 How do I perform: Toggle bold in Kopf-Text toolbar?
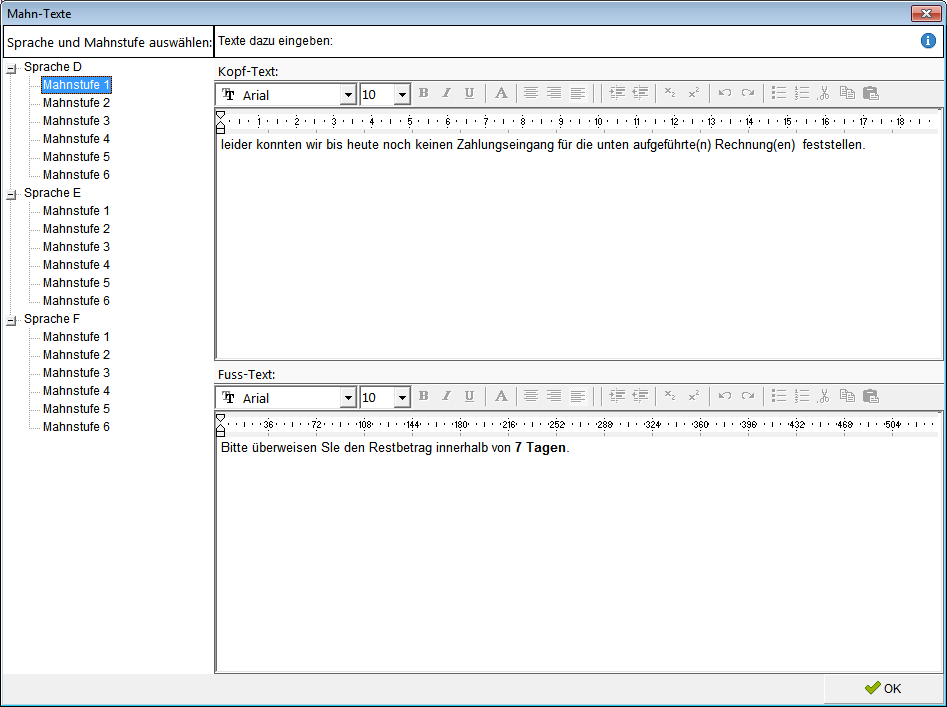pyautogui.click(x=423, y=93)
